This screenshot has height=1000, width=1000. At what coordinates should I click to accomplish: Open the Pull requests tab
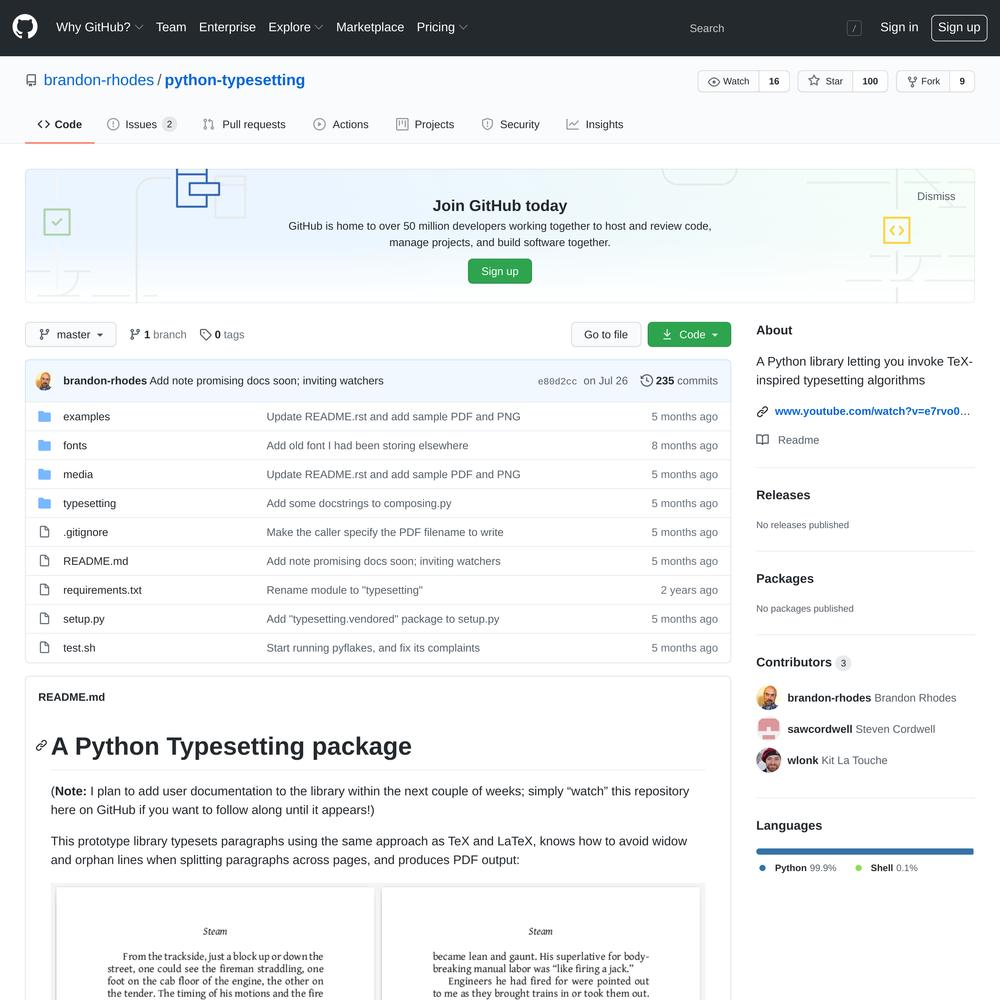coord(244,124)
